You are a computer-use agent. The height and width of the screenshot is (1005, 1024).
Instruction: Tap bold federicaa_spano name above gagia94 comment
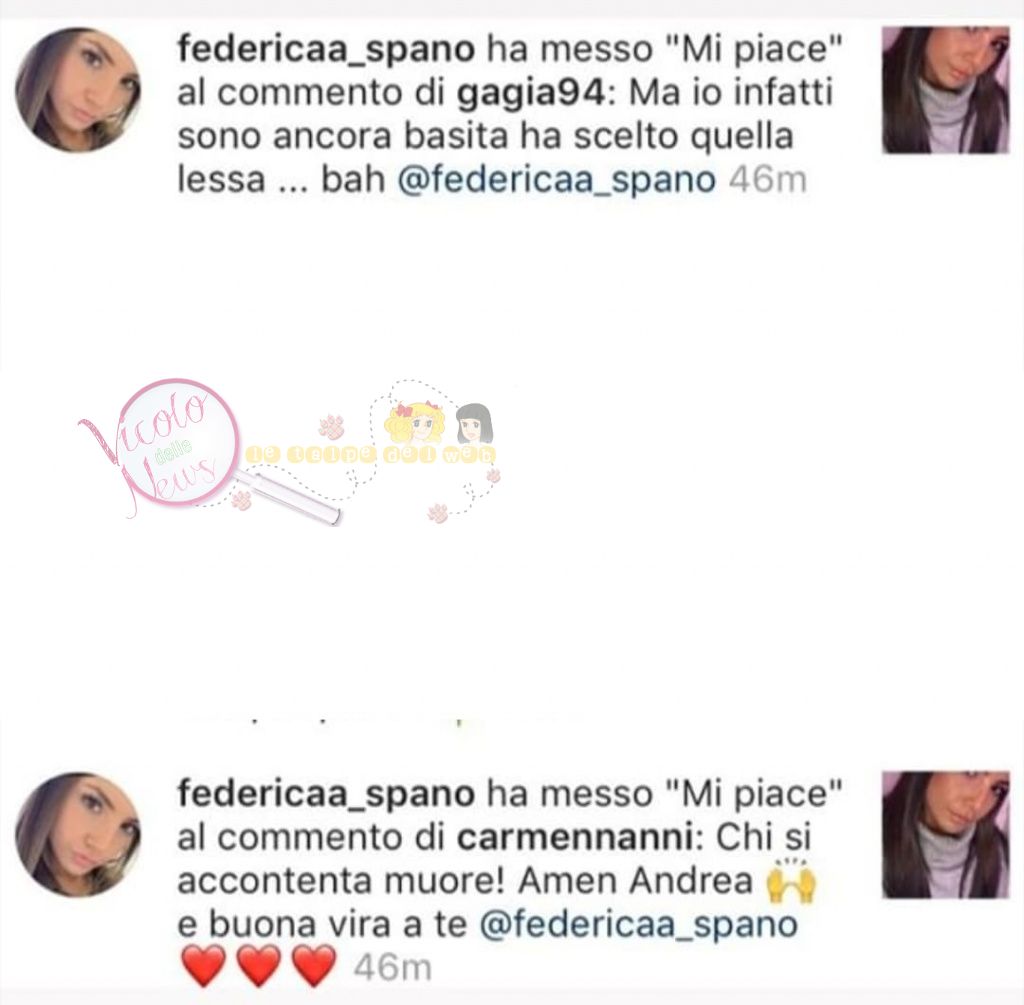[326, 50]
